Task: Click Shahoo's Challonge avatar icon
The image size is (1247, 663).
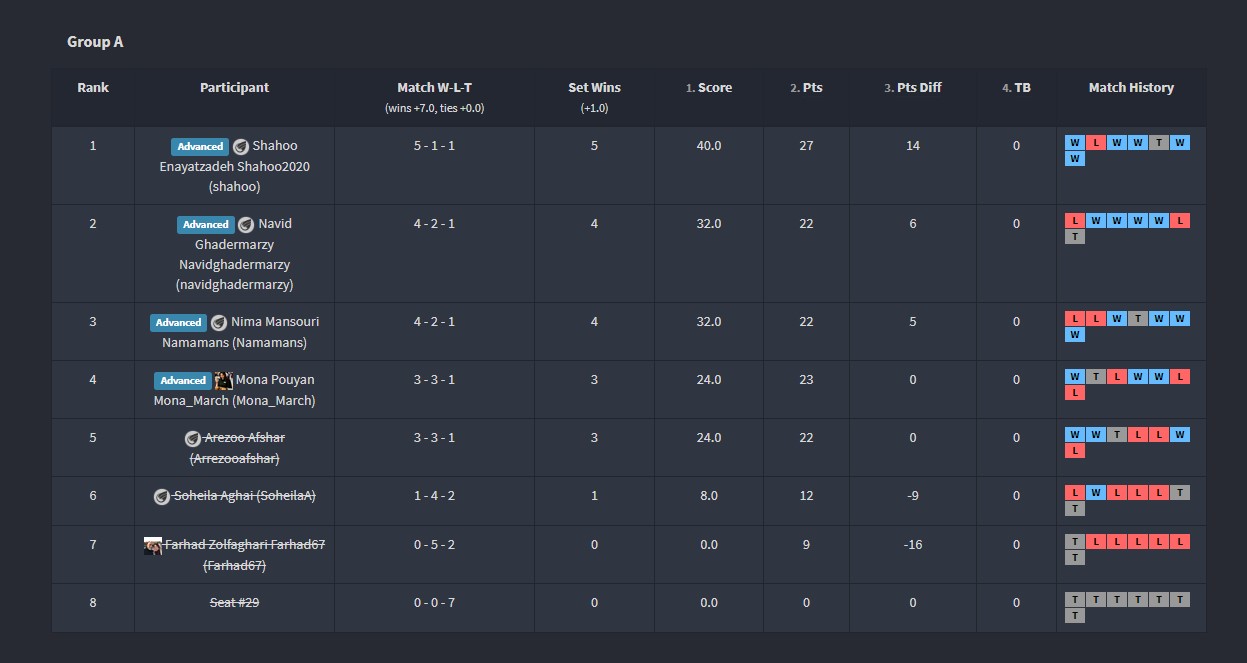Action: click(241, 146)
